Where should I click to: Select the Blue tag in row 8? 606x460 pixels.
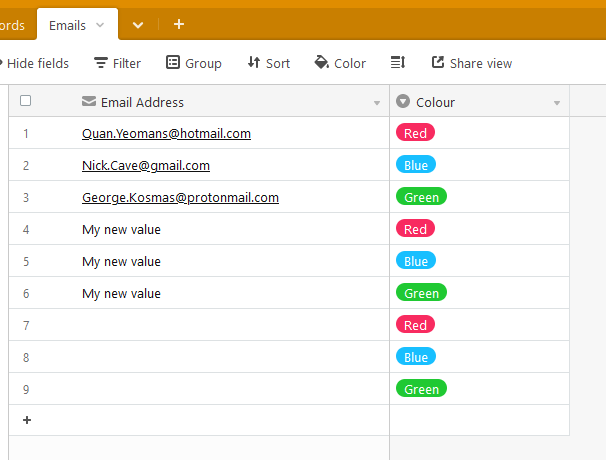(x=416, y=356)
